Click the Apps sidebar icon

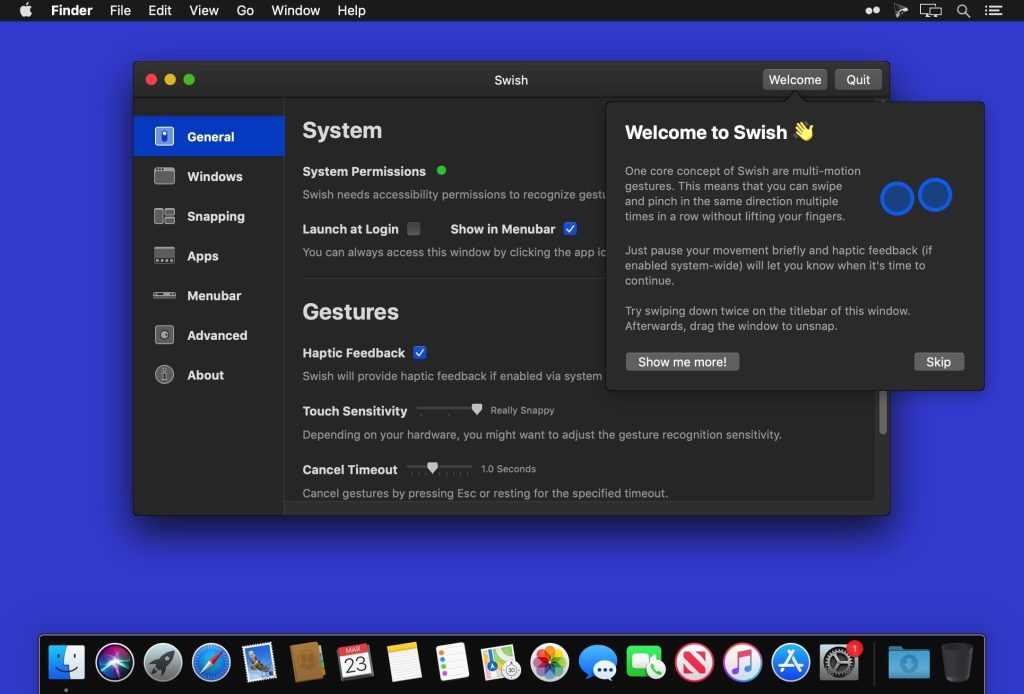(164, 256)
